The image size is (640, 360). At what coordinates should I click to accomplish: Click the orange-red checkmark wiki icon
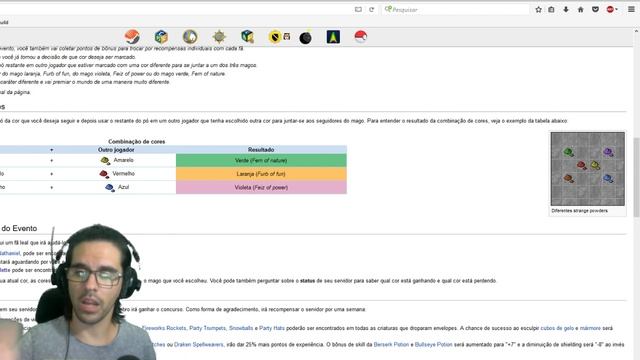[132, 37]
